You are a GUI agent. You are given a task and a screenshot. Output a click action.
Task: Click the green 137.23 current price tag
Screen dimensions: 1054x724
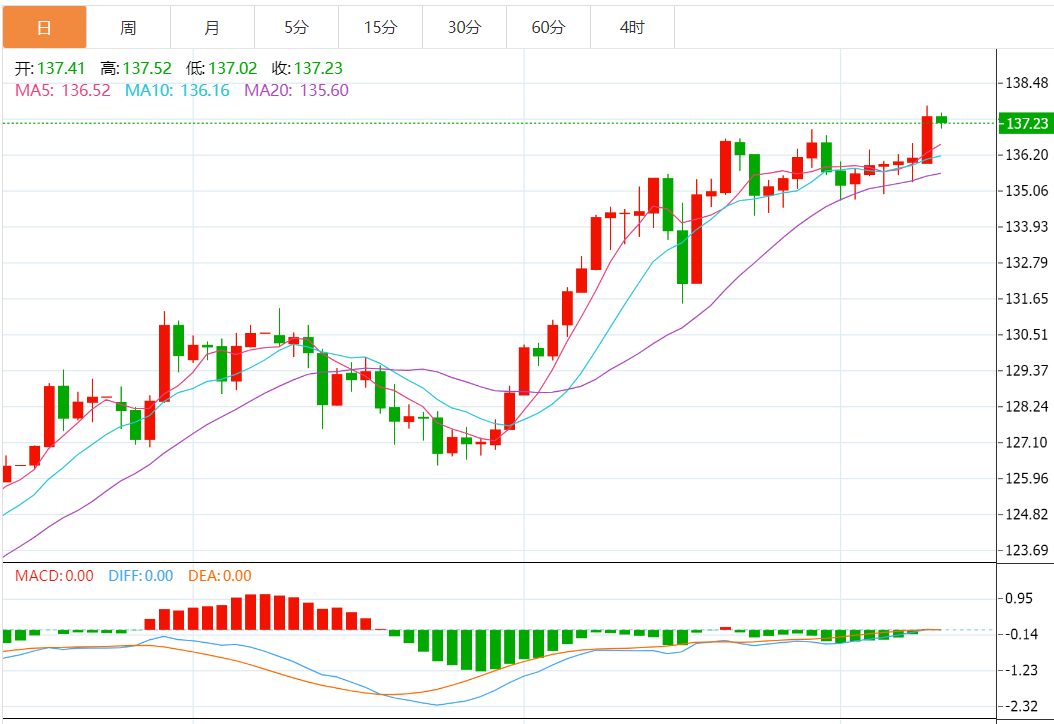coord(1026,124)
